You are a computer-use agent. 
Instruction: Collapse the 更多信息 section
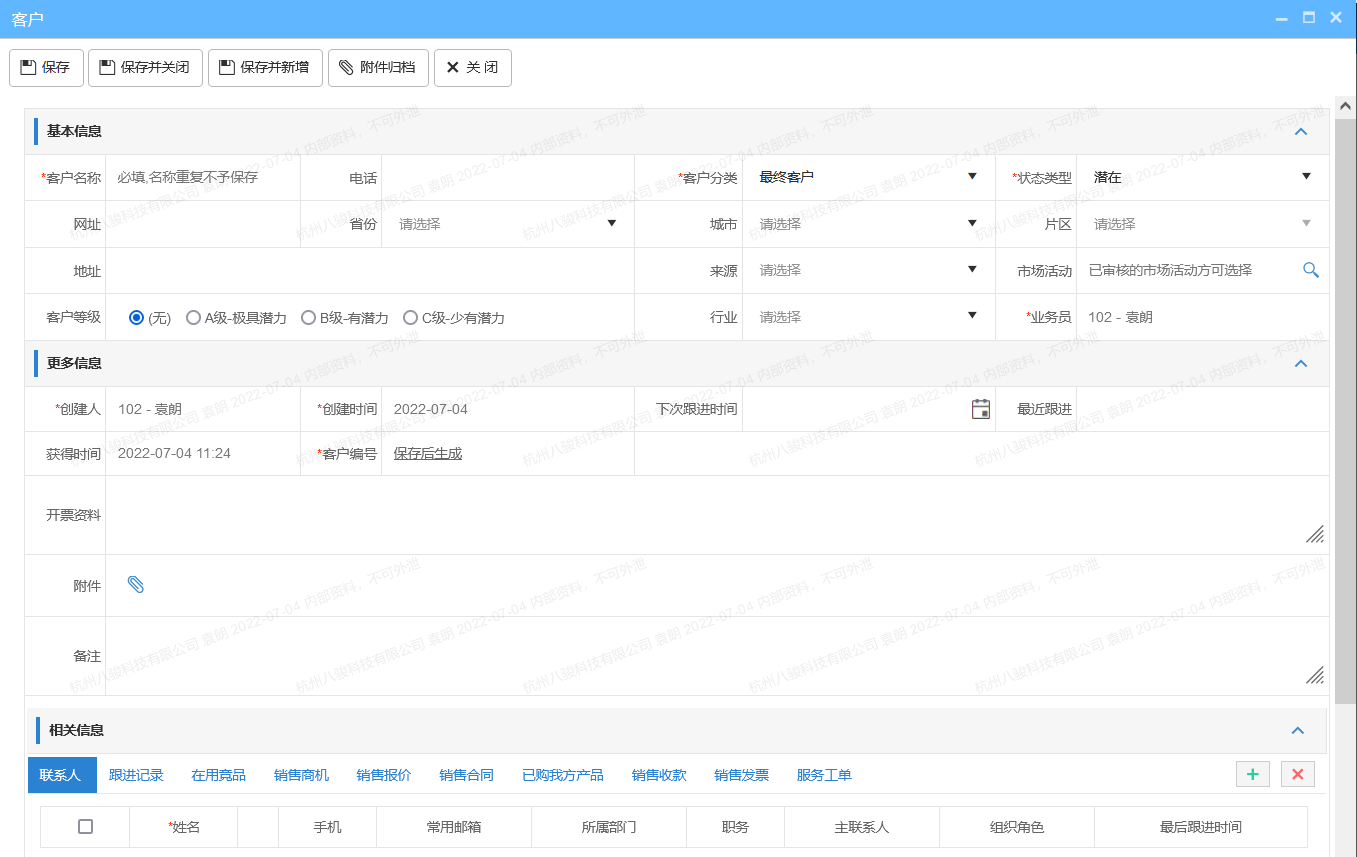[1300, 363]
